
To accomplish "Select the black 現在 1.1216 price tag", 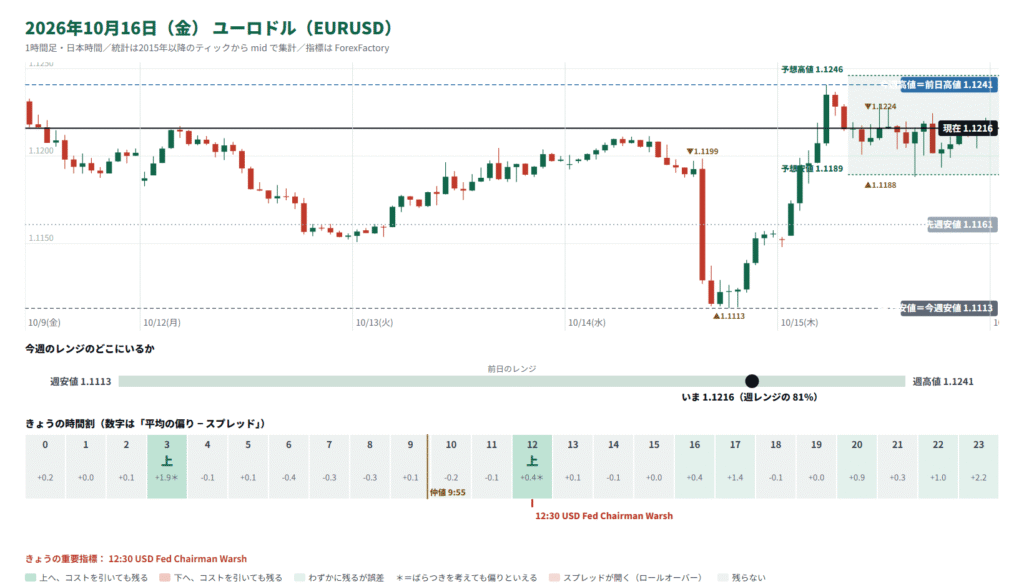I will 968,128.
